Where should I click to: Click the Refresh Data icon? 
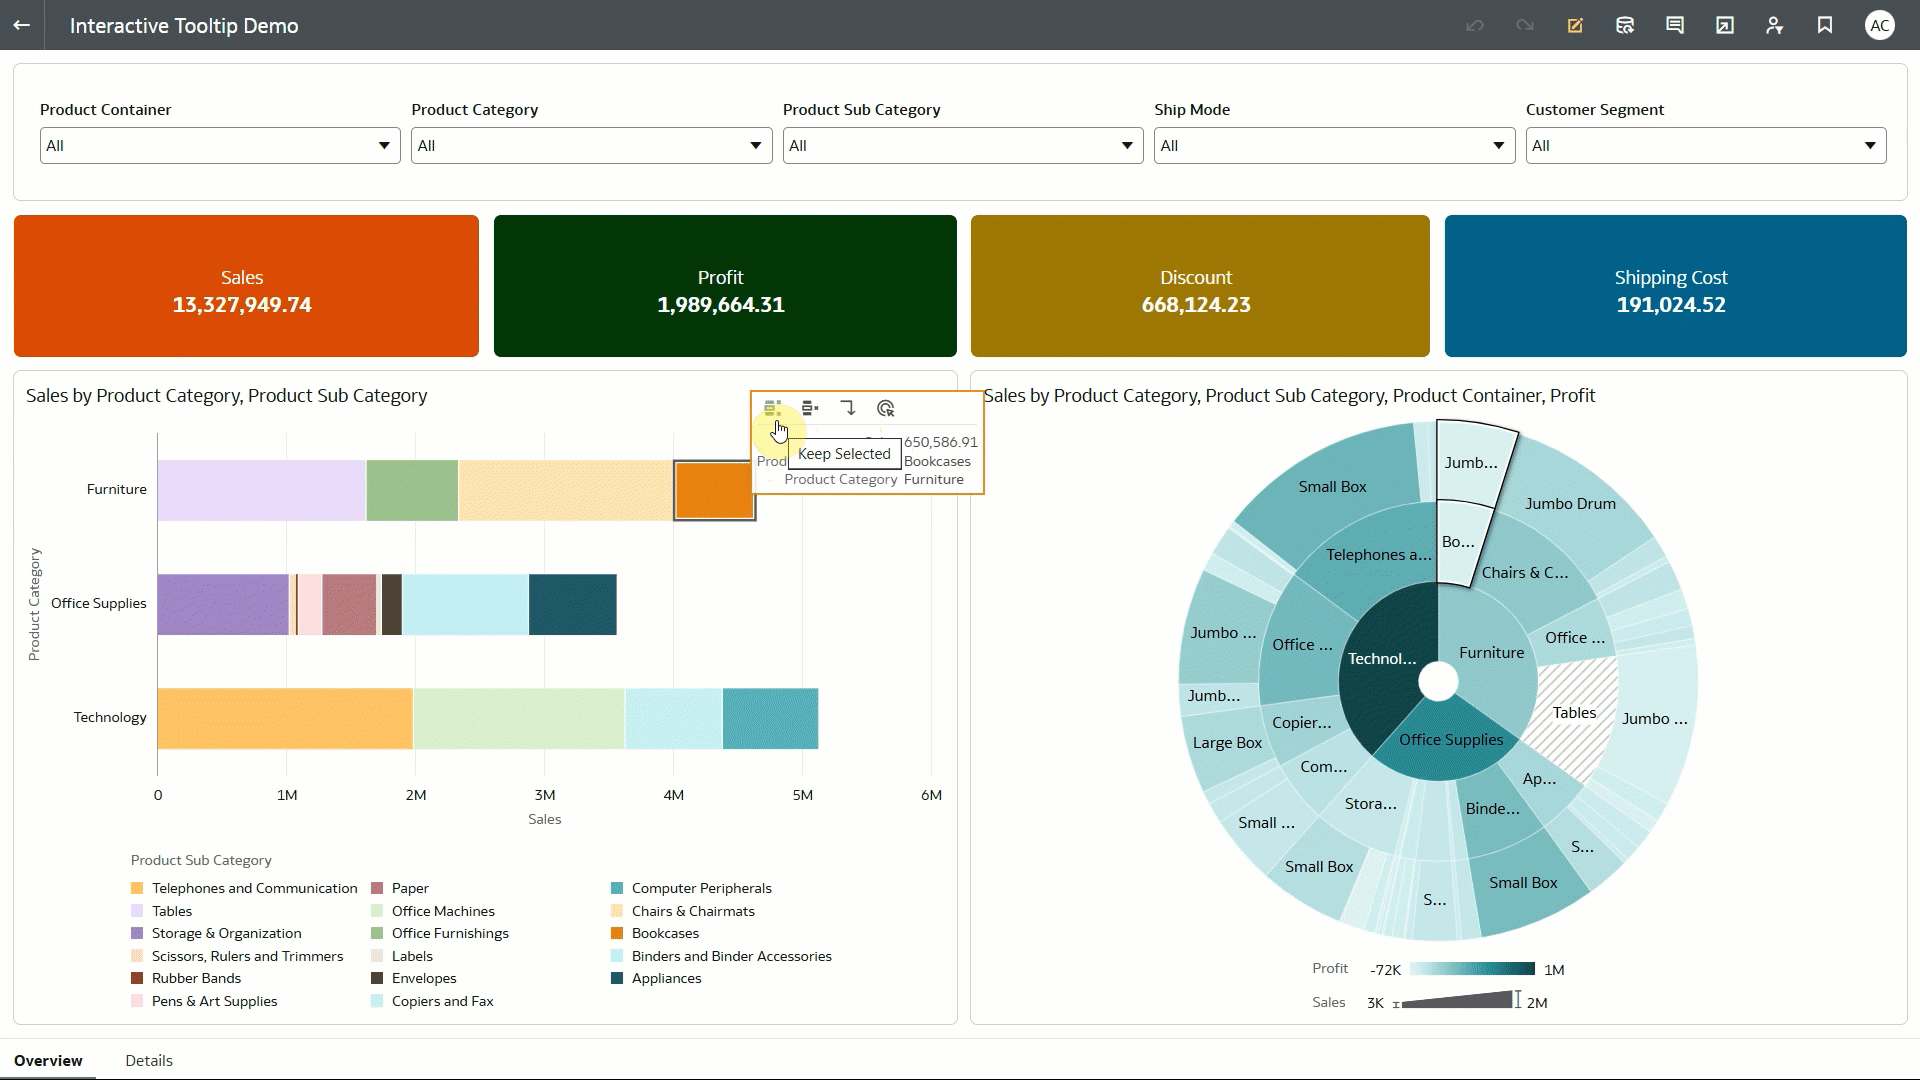pyautogui.click(x=1625, y=25)
